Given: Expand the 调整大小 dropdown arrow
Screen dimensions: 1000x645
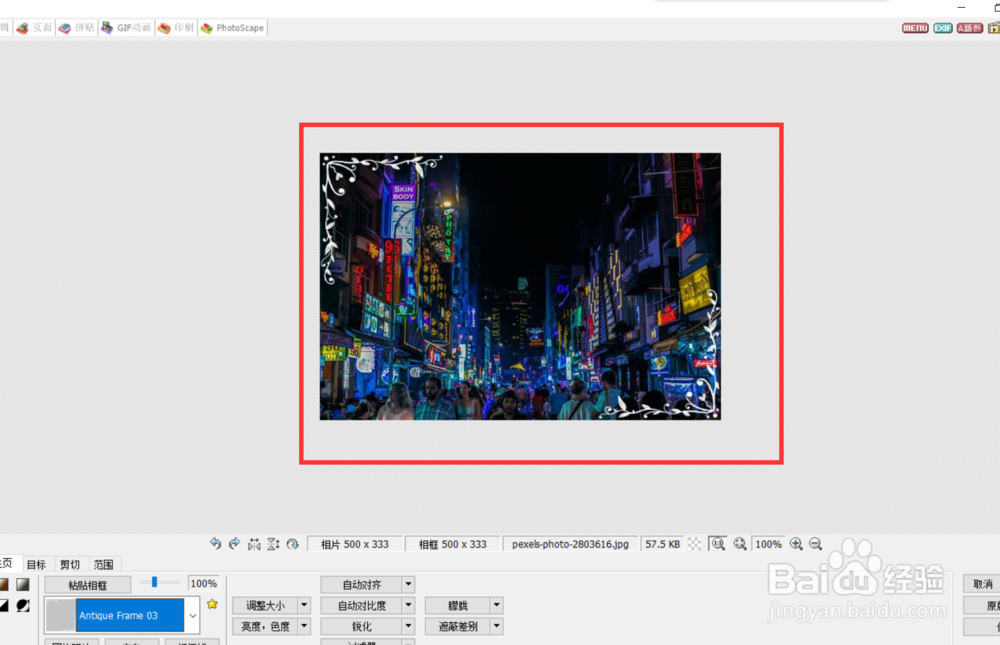Looking at the screenshot, I should (304, 605).
